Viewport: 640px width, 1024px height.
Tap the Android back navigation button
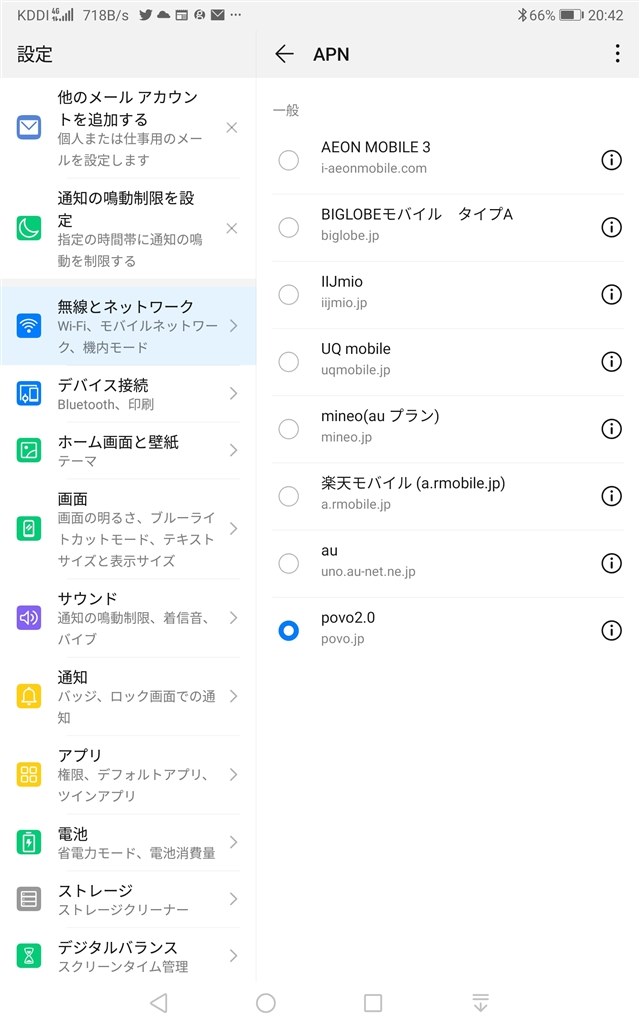(x=159, y=1002)
